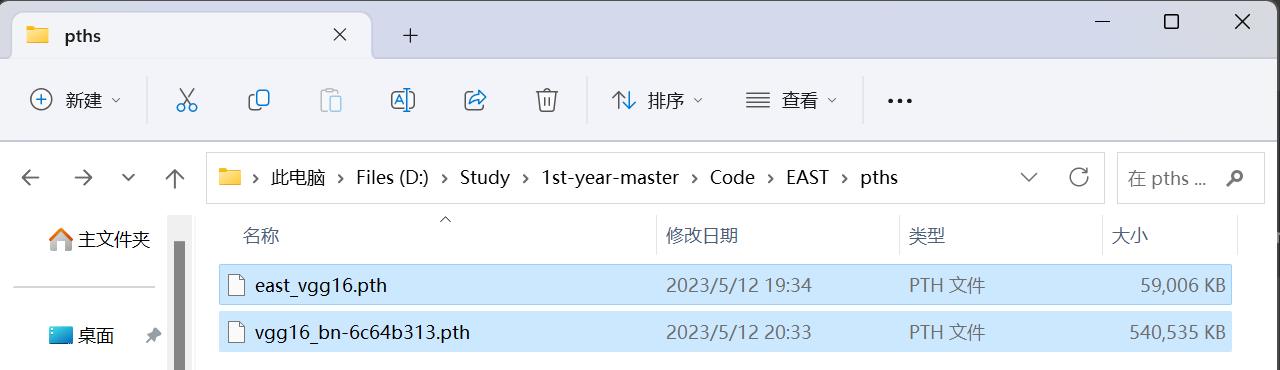Screen dimensions: 1280x370
Task: Refresh the pths folder view
Action: 1079,177
